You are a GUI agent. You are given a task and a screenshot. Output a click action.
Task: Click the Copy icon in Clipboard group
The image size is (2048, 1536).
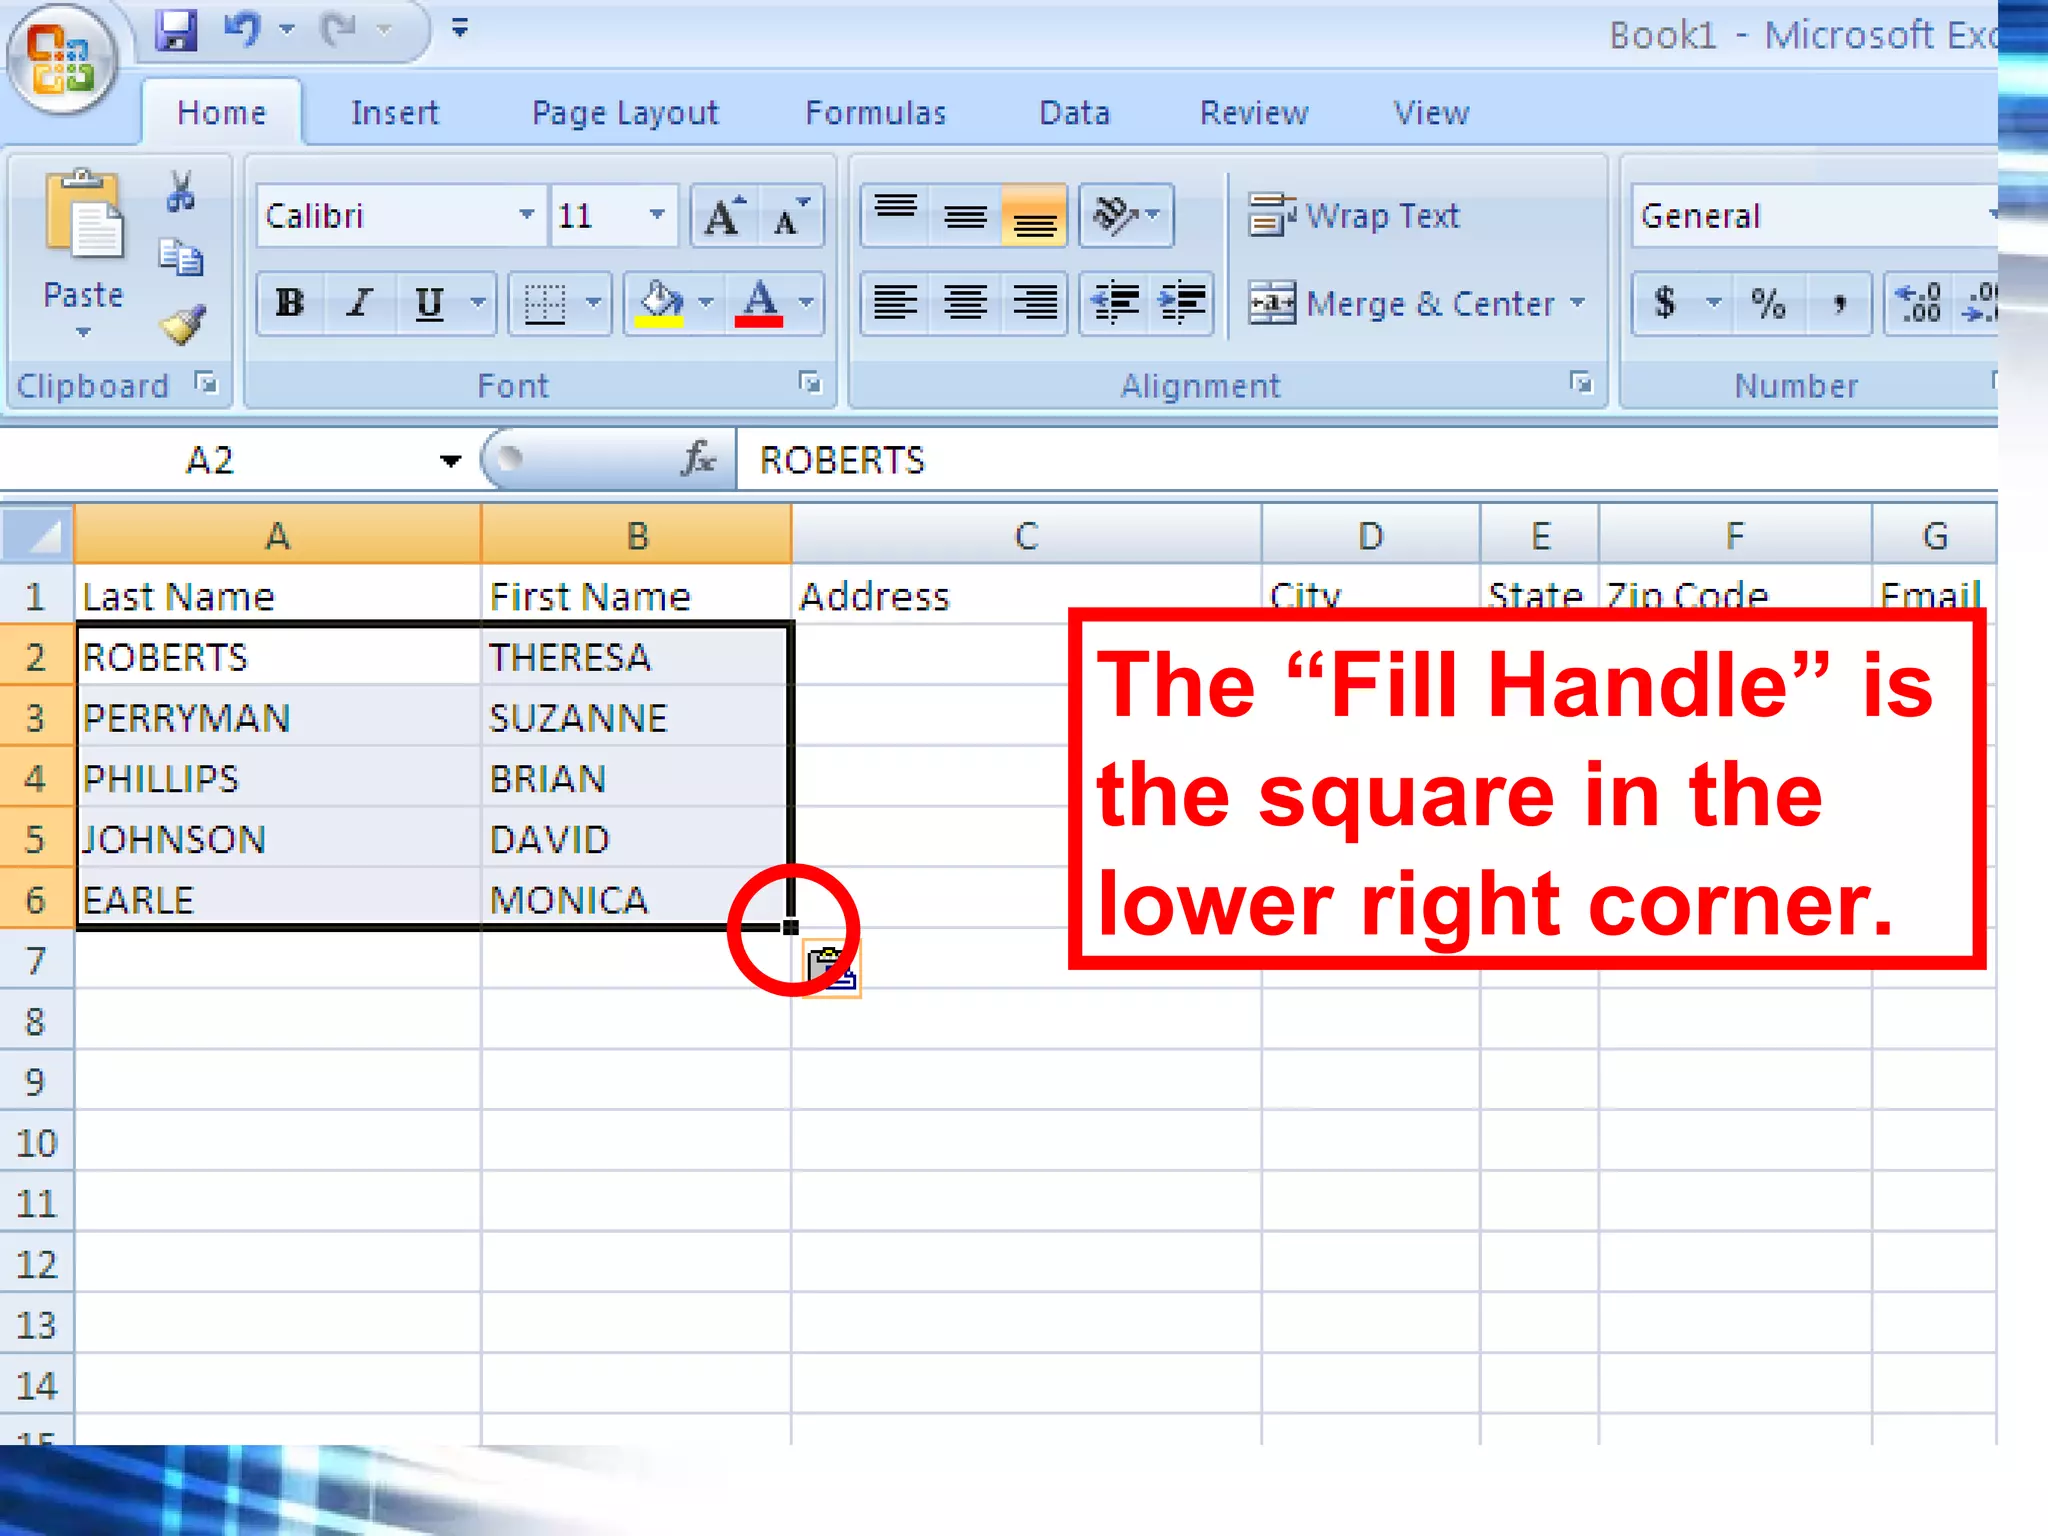click(x=181, y=258)
